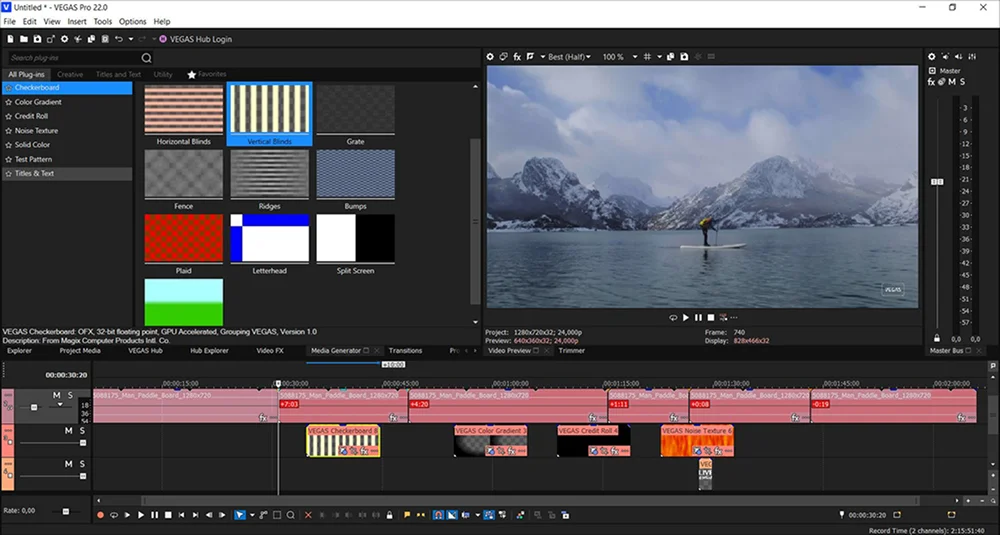The image size is (1000, 535).
Task: Toggle Loop Playback in the transport bar
Action: coord(114,515)
